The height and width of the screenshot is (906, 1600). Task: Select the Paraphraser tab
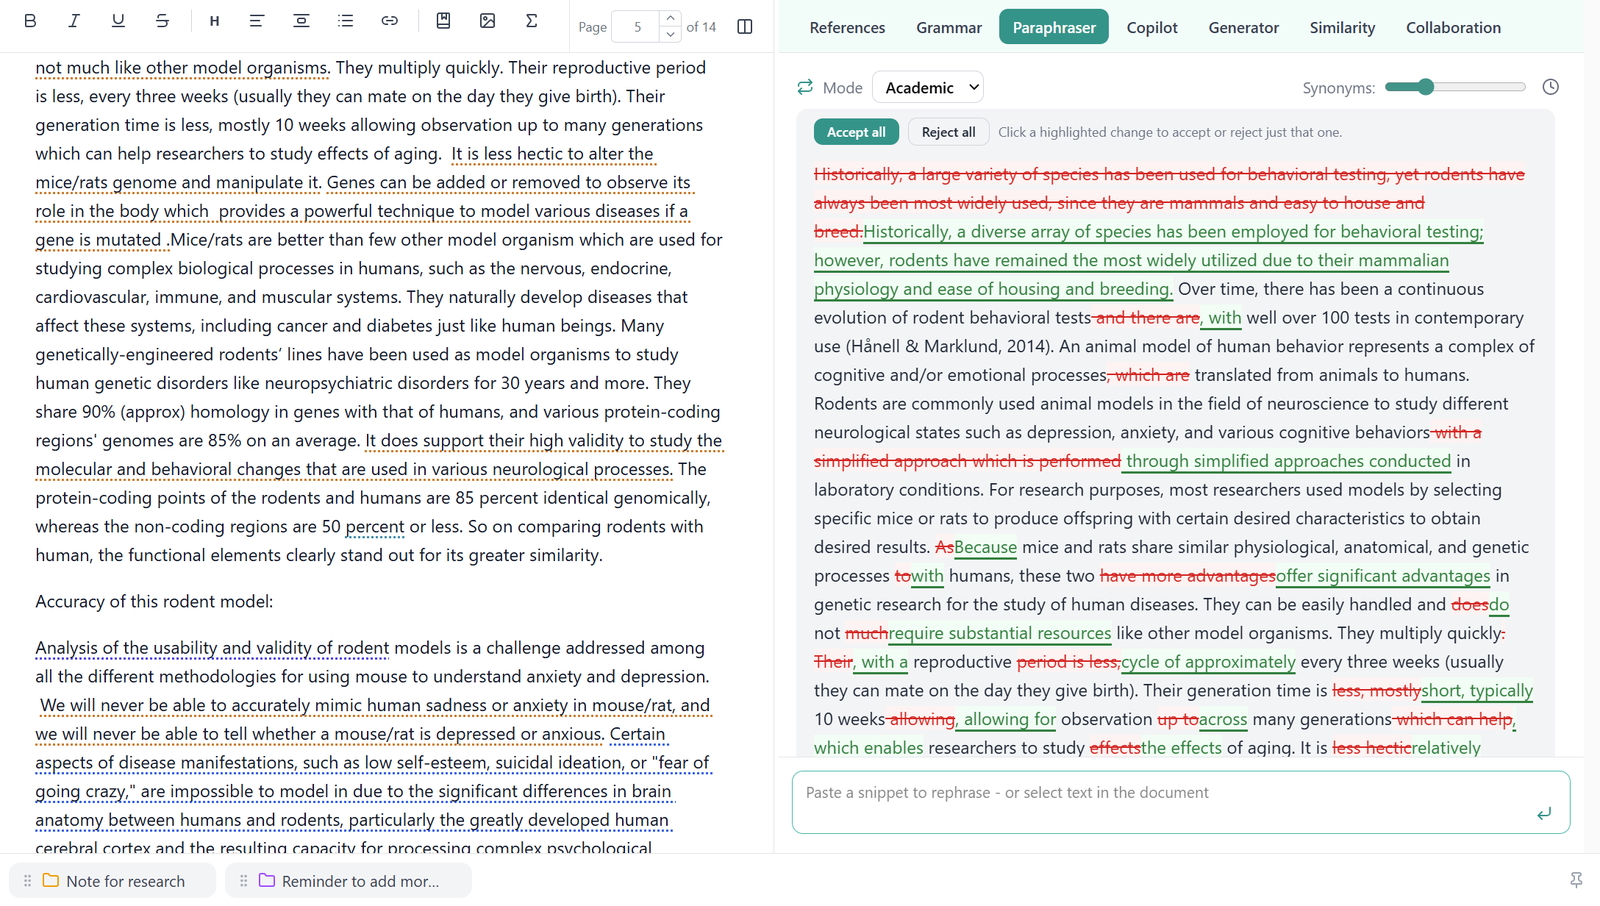1054,27
